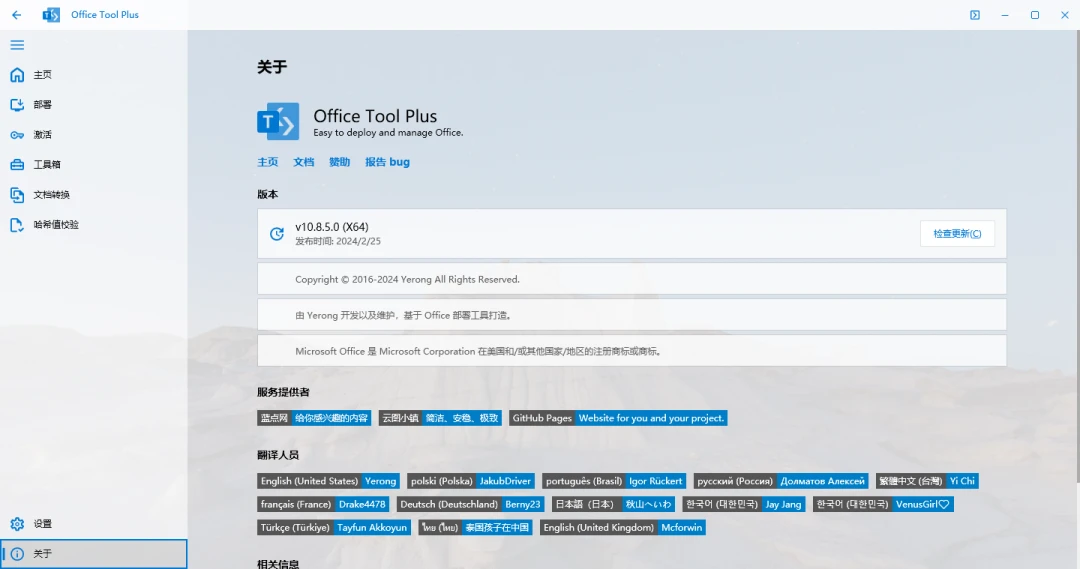This screenshot has width=1080, height=569.
Task: Click polski (Polska) JakubDriver badge
Action: 471,481
